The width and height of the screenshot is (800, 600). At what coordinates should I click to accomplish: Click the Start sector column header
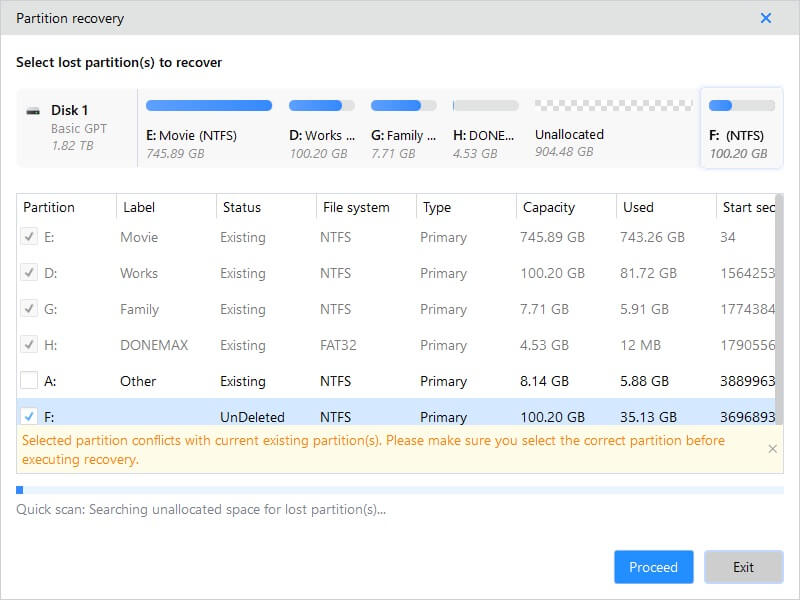746,207
